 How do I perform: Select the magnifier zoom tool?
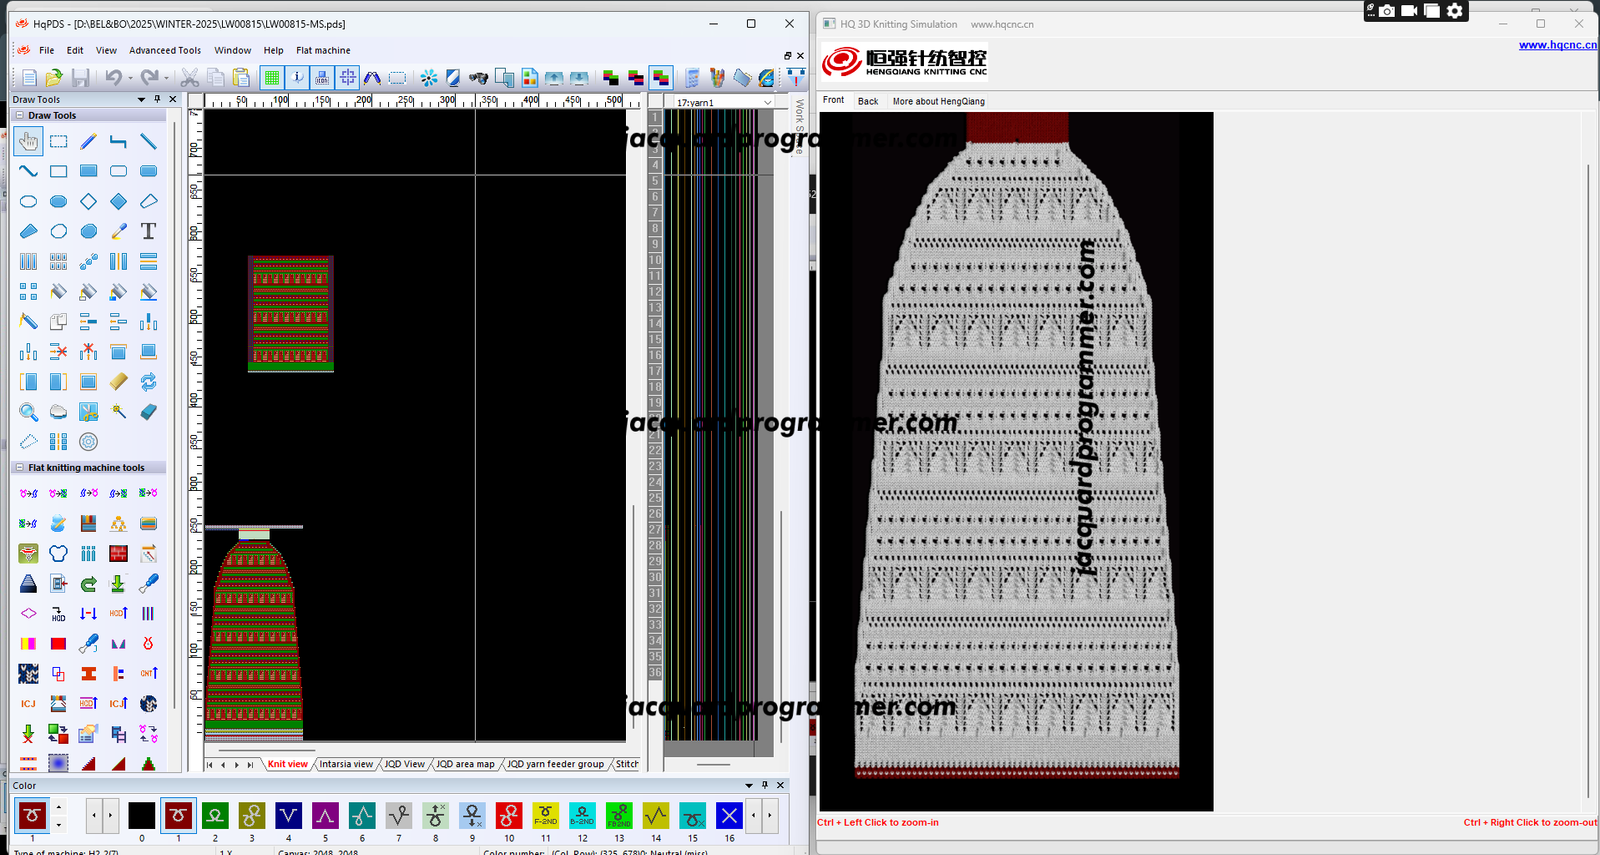click(x=28, y=412)
